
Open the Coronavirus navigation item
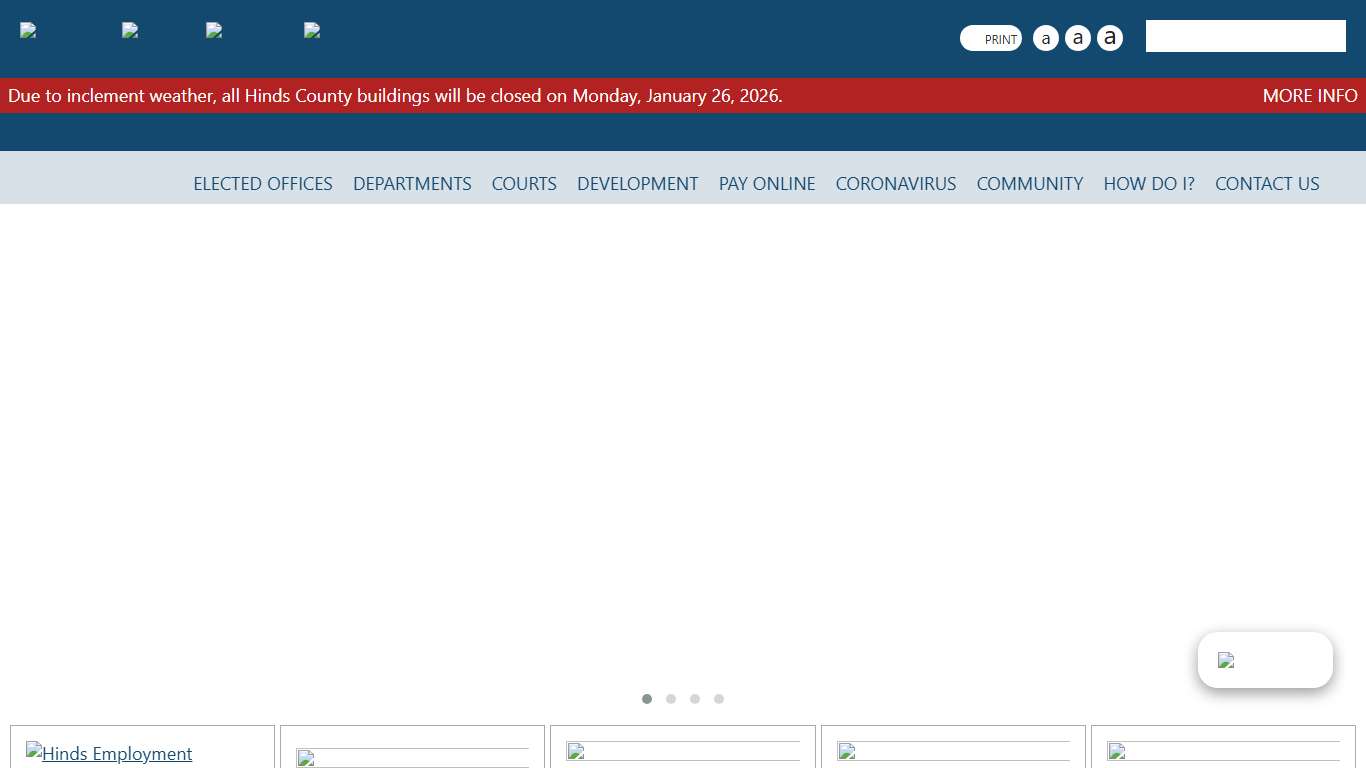(896, 184)
